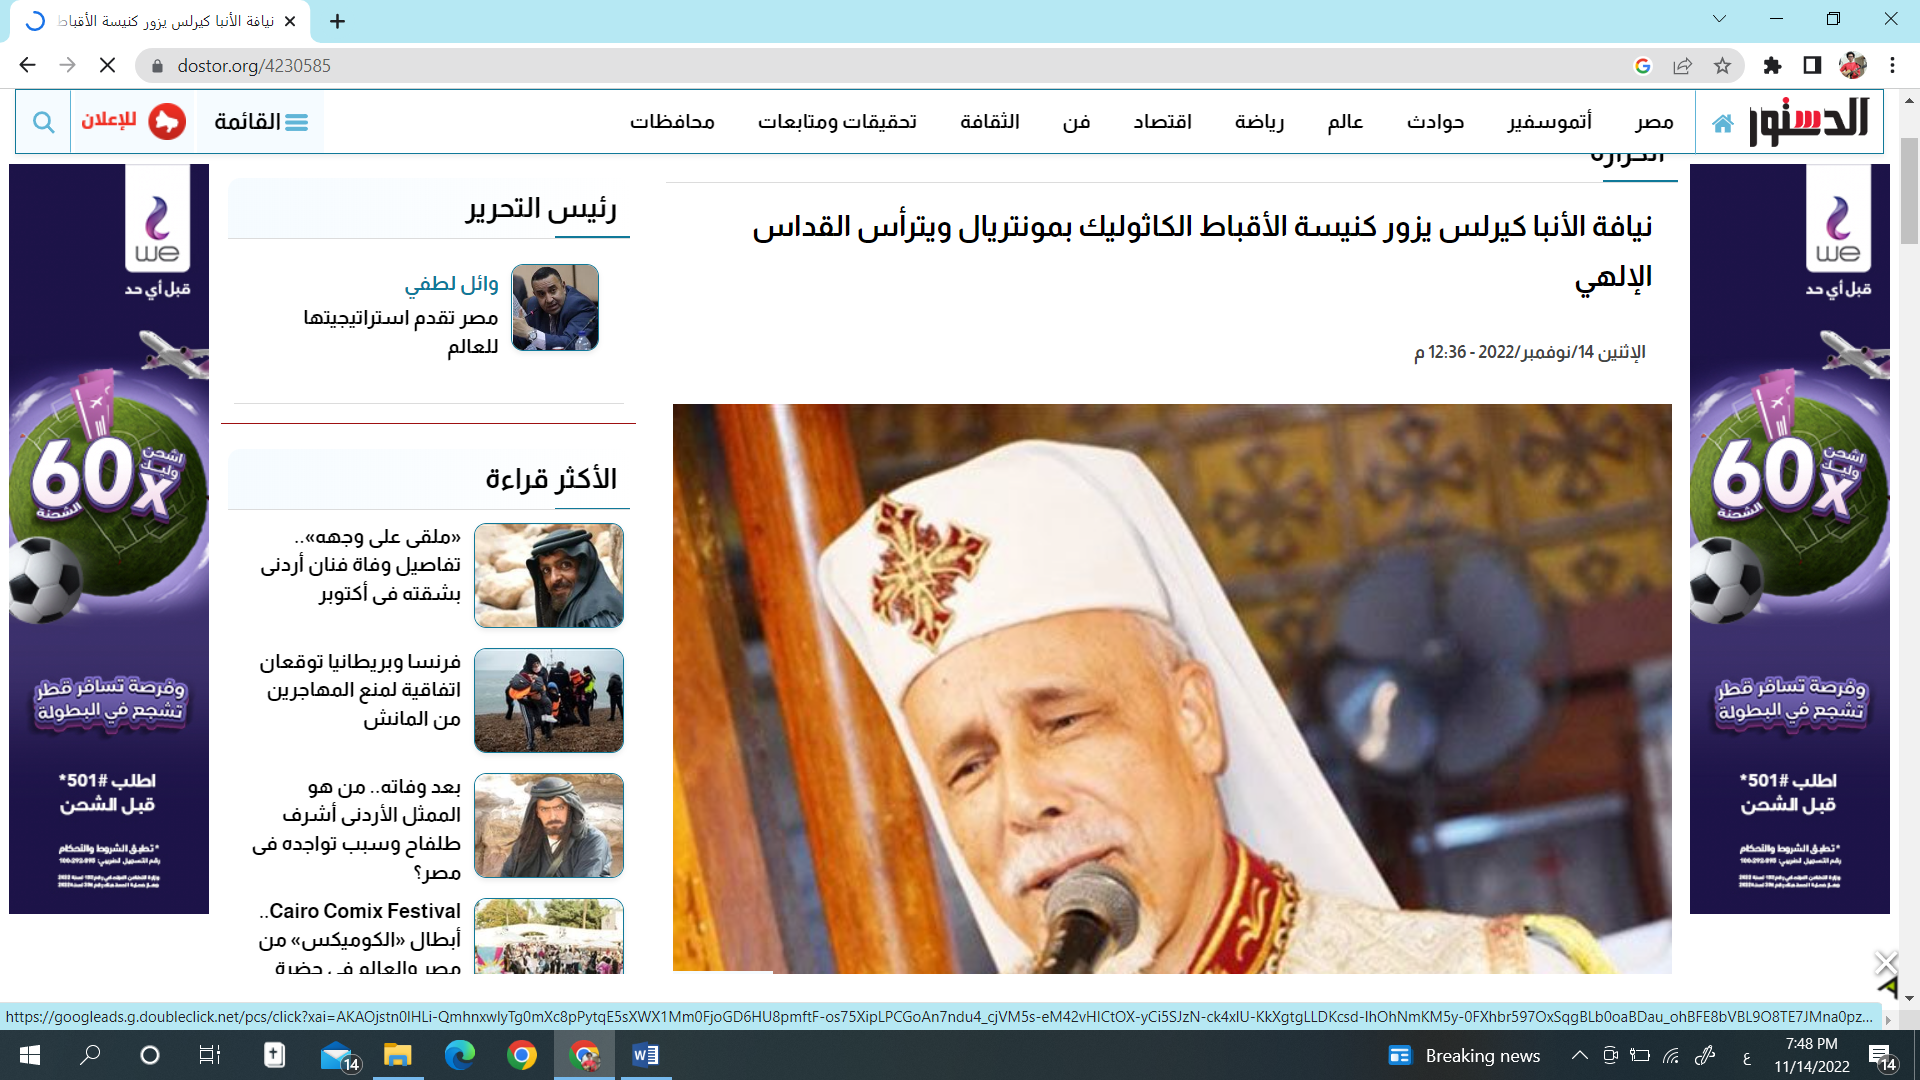Click the share page icon
This screenshot has height=1080, width=1920.
1682,66
